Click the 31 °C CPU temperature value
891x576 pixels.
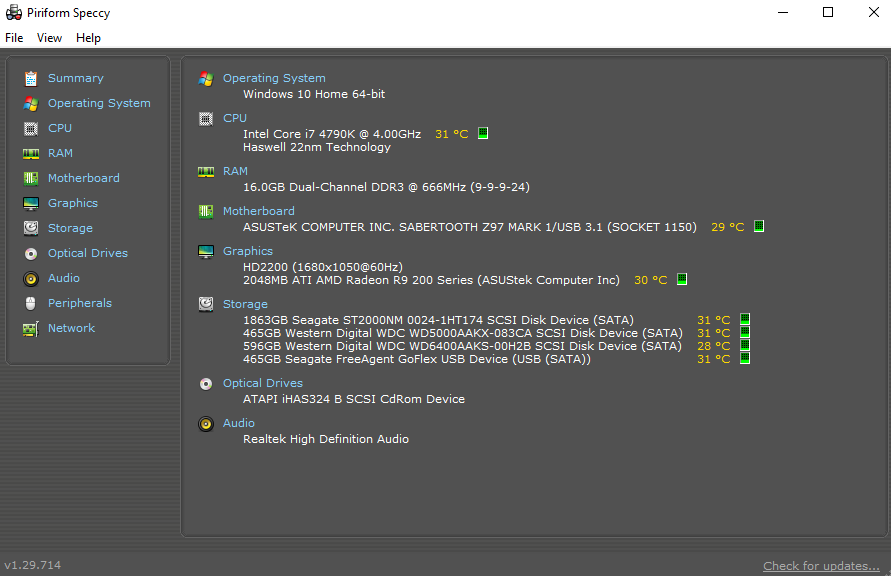[x=452, y=134]
